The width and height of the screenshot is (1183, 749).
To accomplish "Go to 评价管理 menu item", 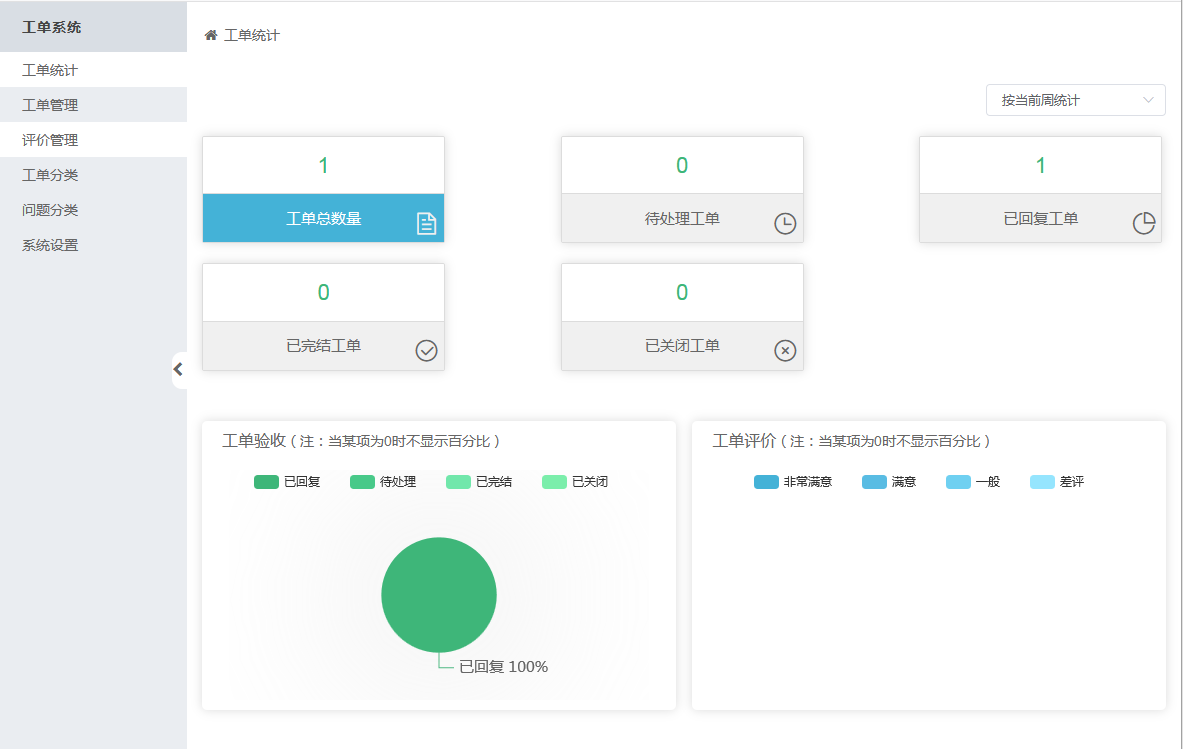I will 50,140.
